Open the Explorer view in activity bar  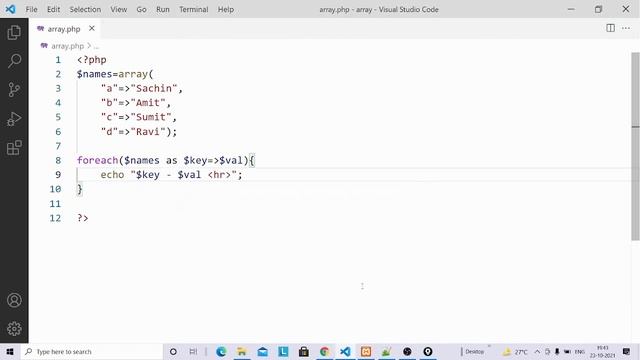tap(14, 32)
